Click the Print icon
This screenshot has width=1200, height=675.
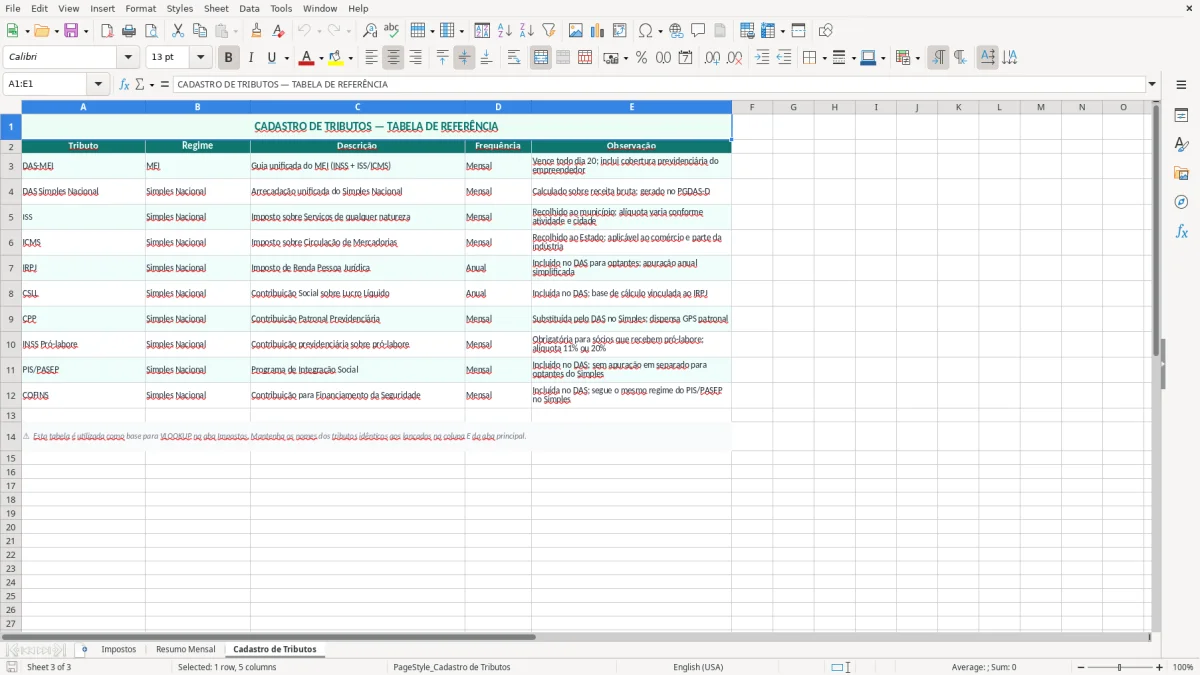tap(129, 31)
